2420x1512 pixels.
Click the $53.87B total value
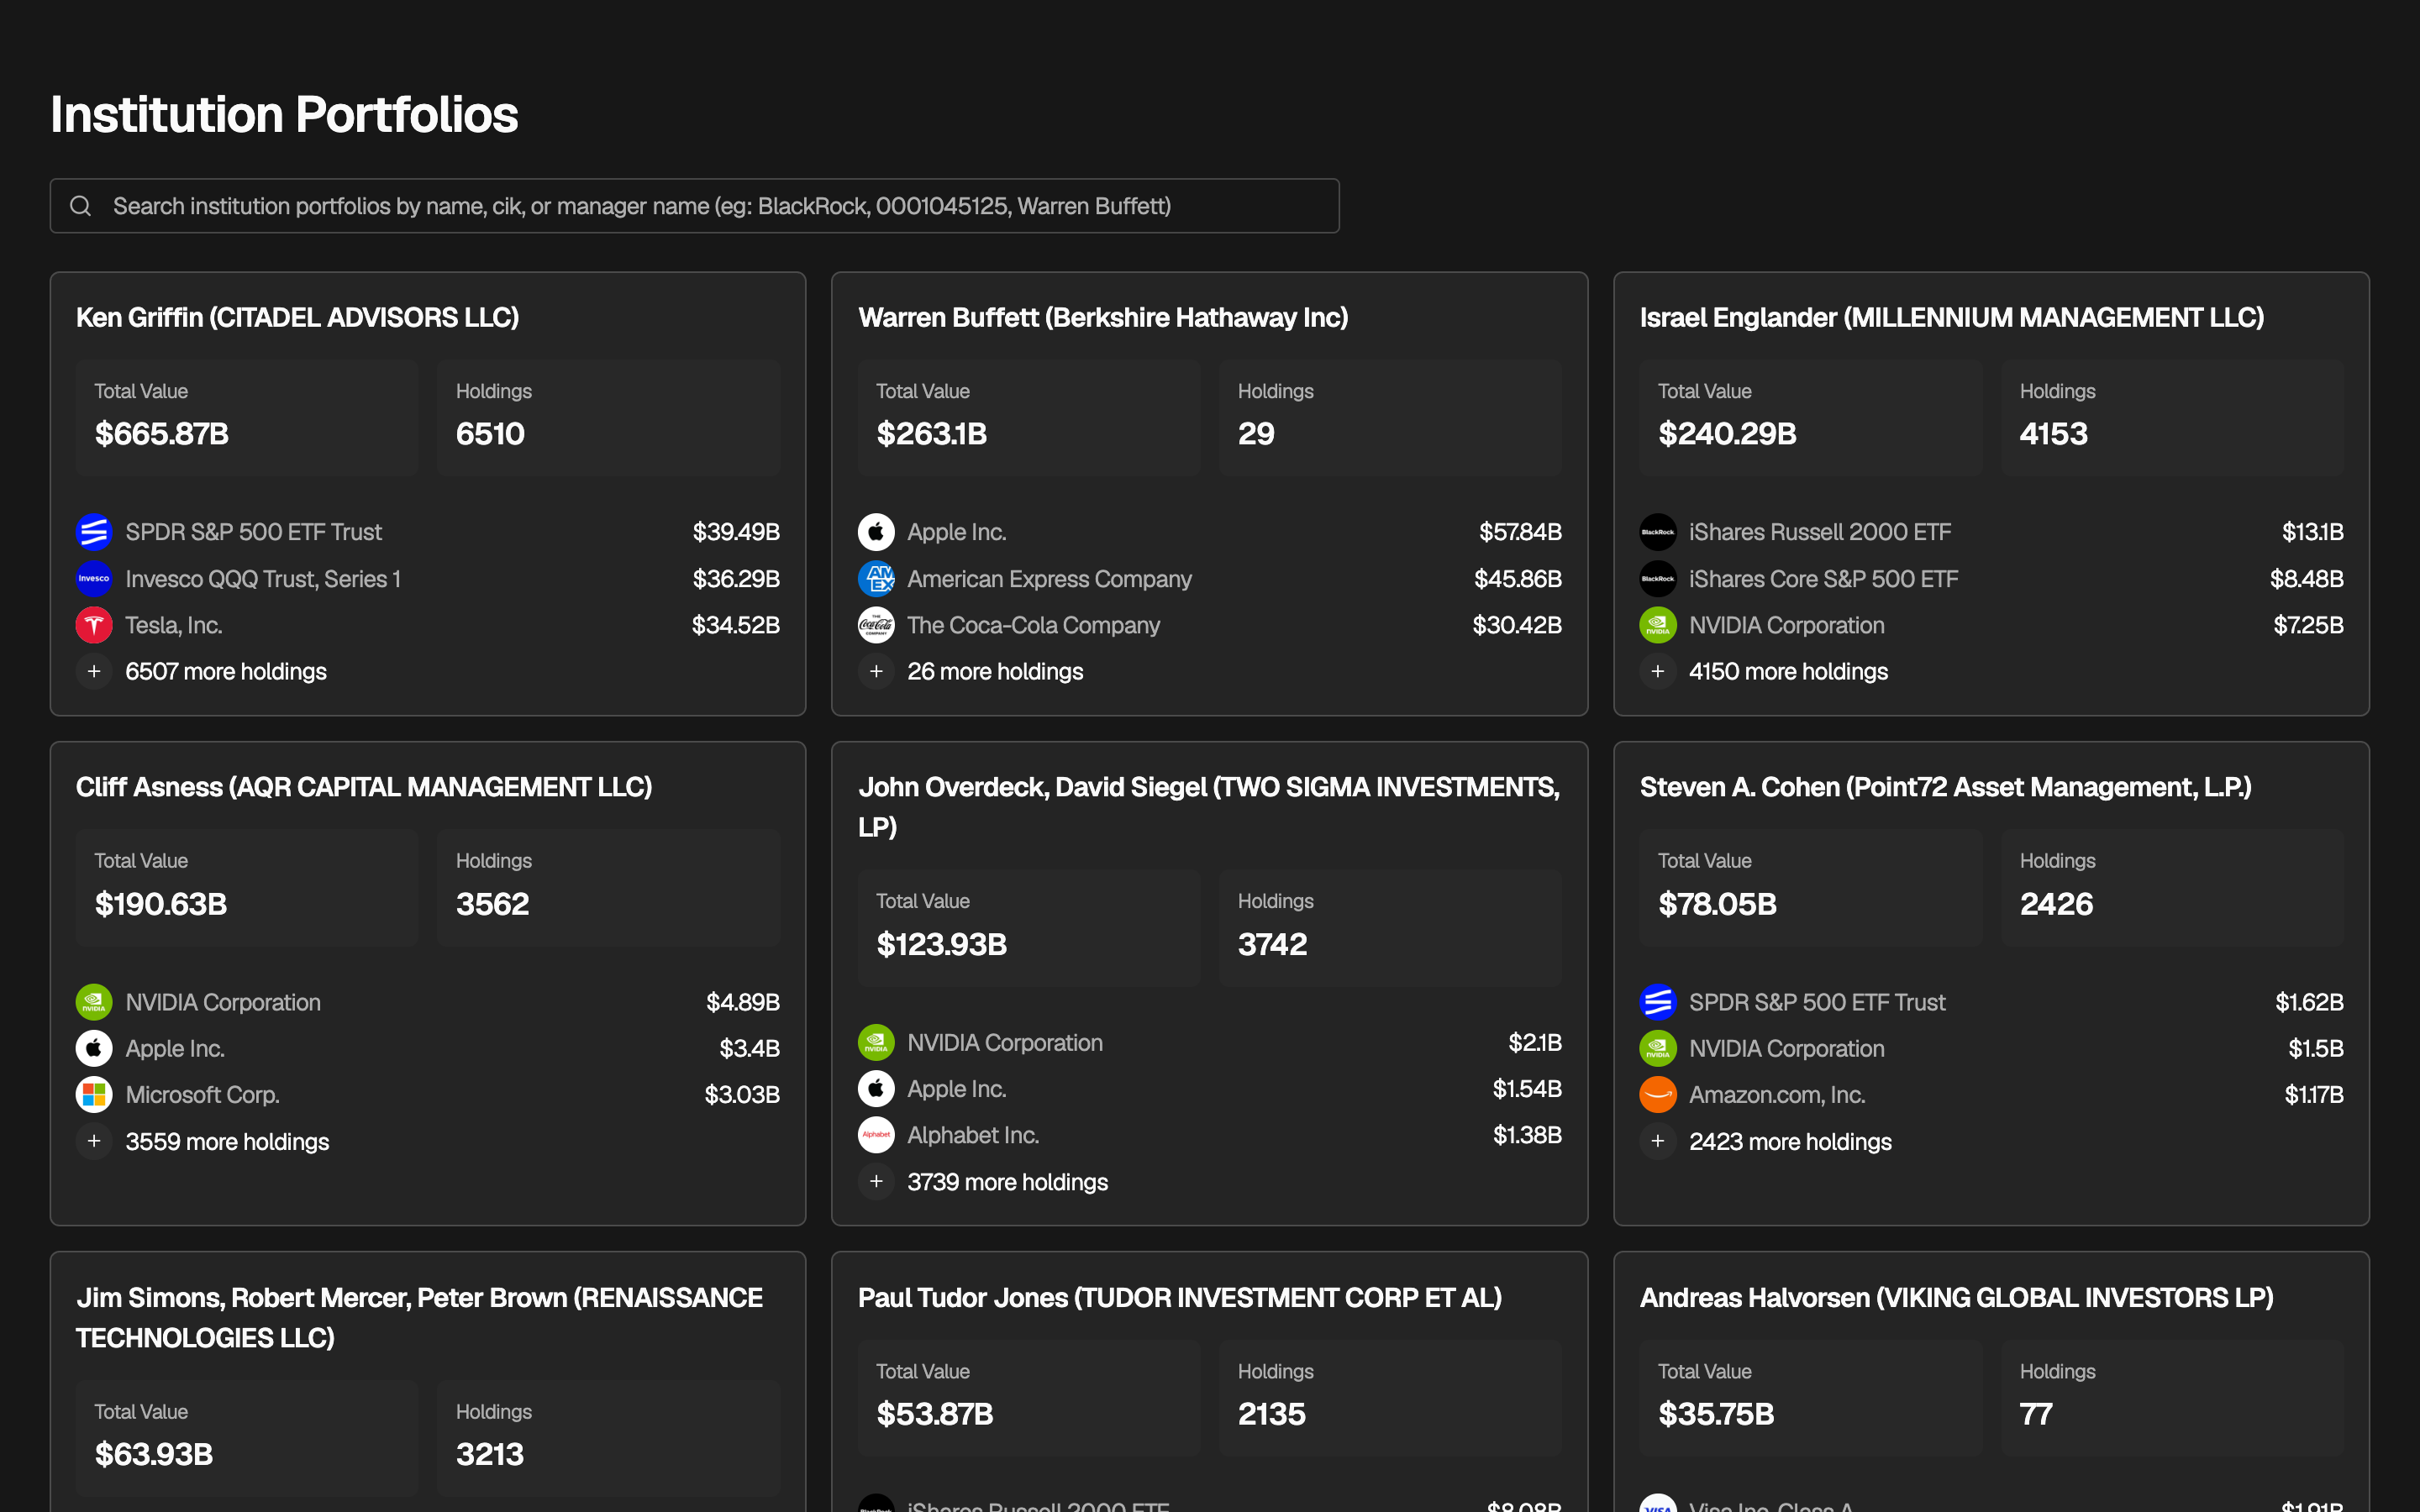coord(935,1414)
